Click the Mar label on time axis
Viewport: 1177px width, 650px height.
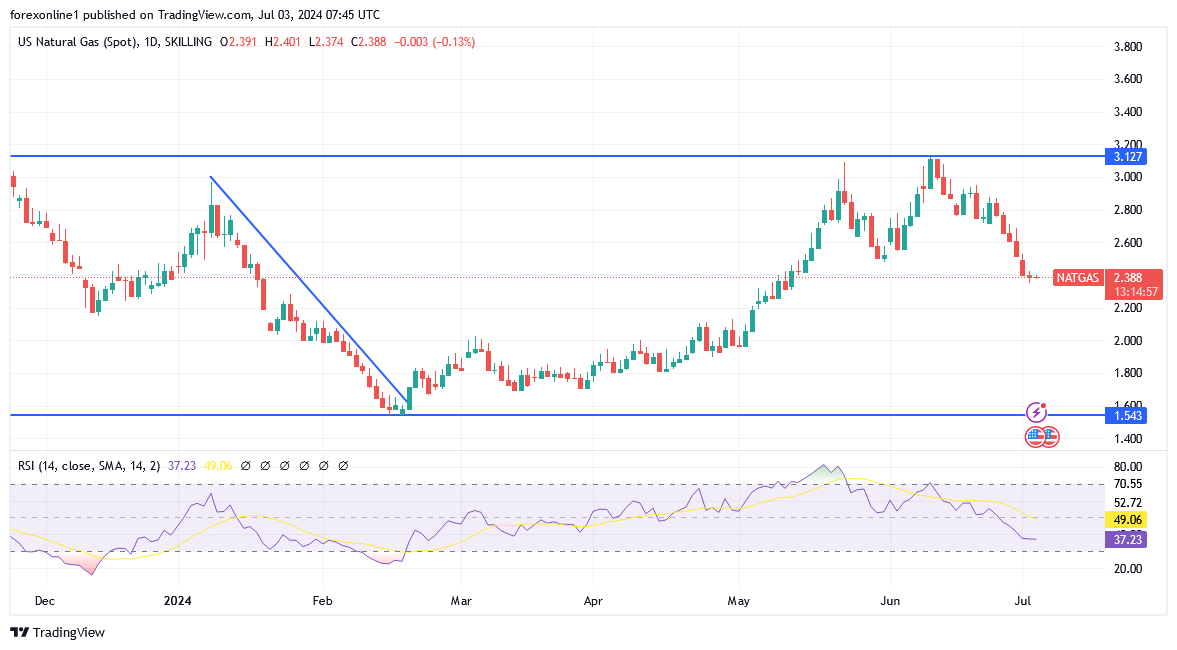[x=461, y=600]
